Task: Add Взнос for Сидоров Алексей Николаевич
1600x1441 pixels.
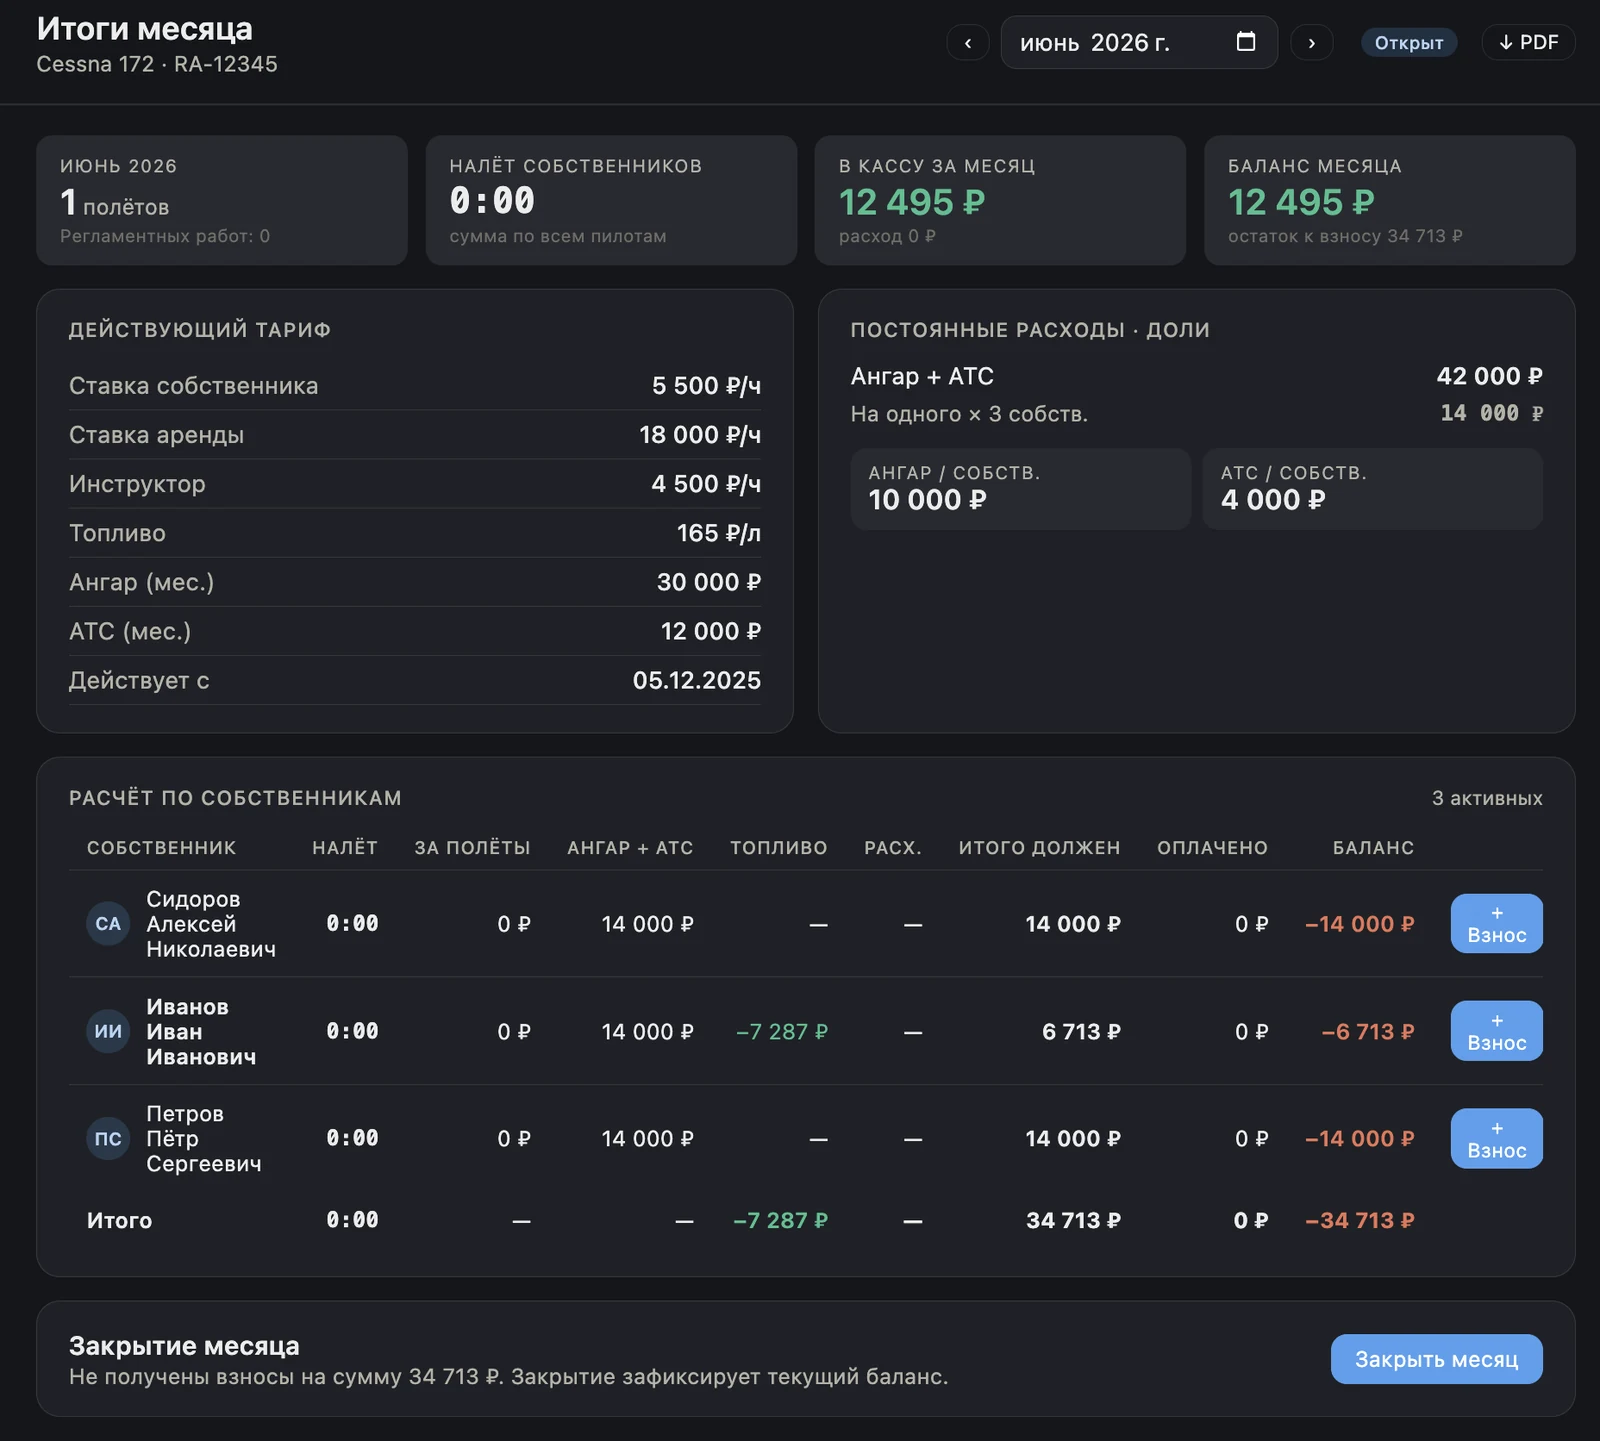Action: click(x=1496, y=924)
